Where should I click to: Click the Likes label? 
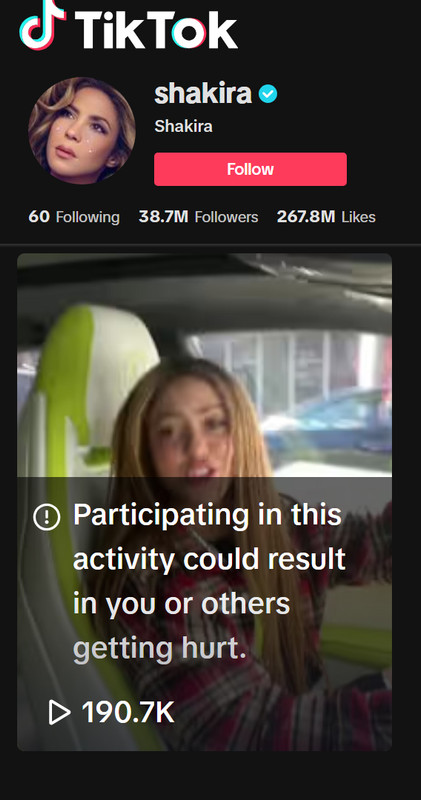358,217
